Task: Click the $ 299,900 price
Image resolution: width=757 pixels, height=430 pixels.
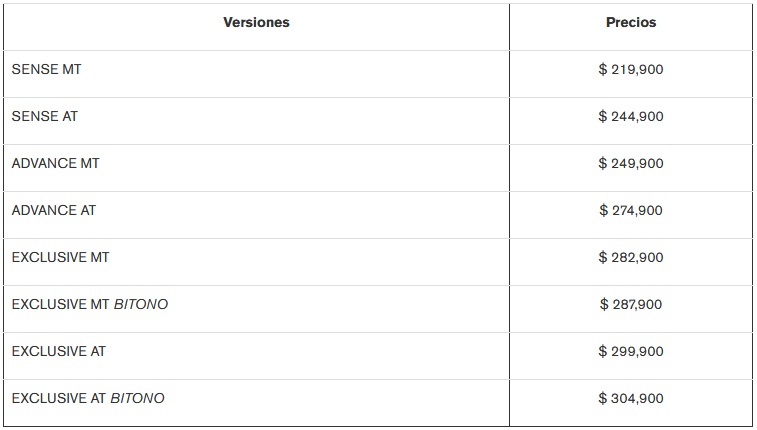Action: coord(631,352)
